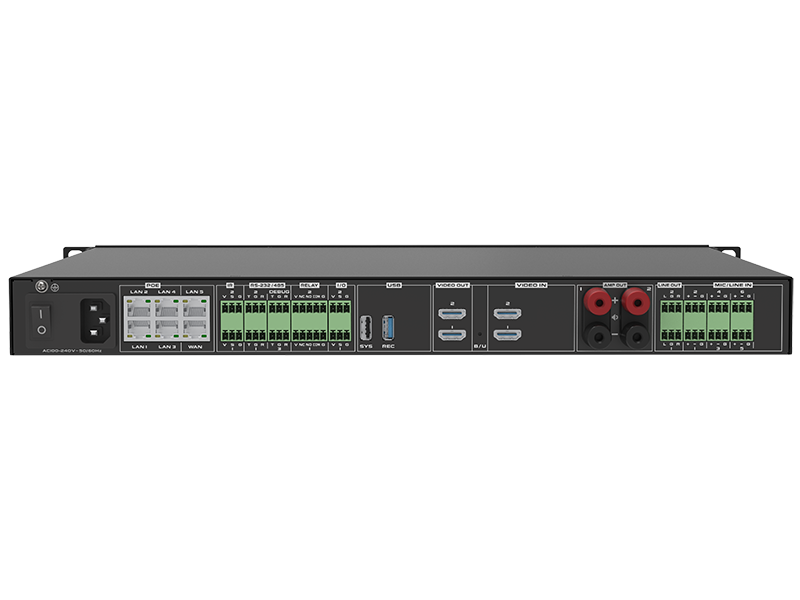Select the LAN 1 Ethernet port
800x600 pixels.
[x=139, y=330]
